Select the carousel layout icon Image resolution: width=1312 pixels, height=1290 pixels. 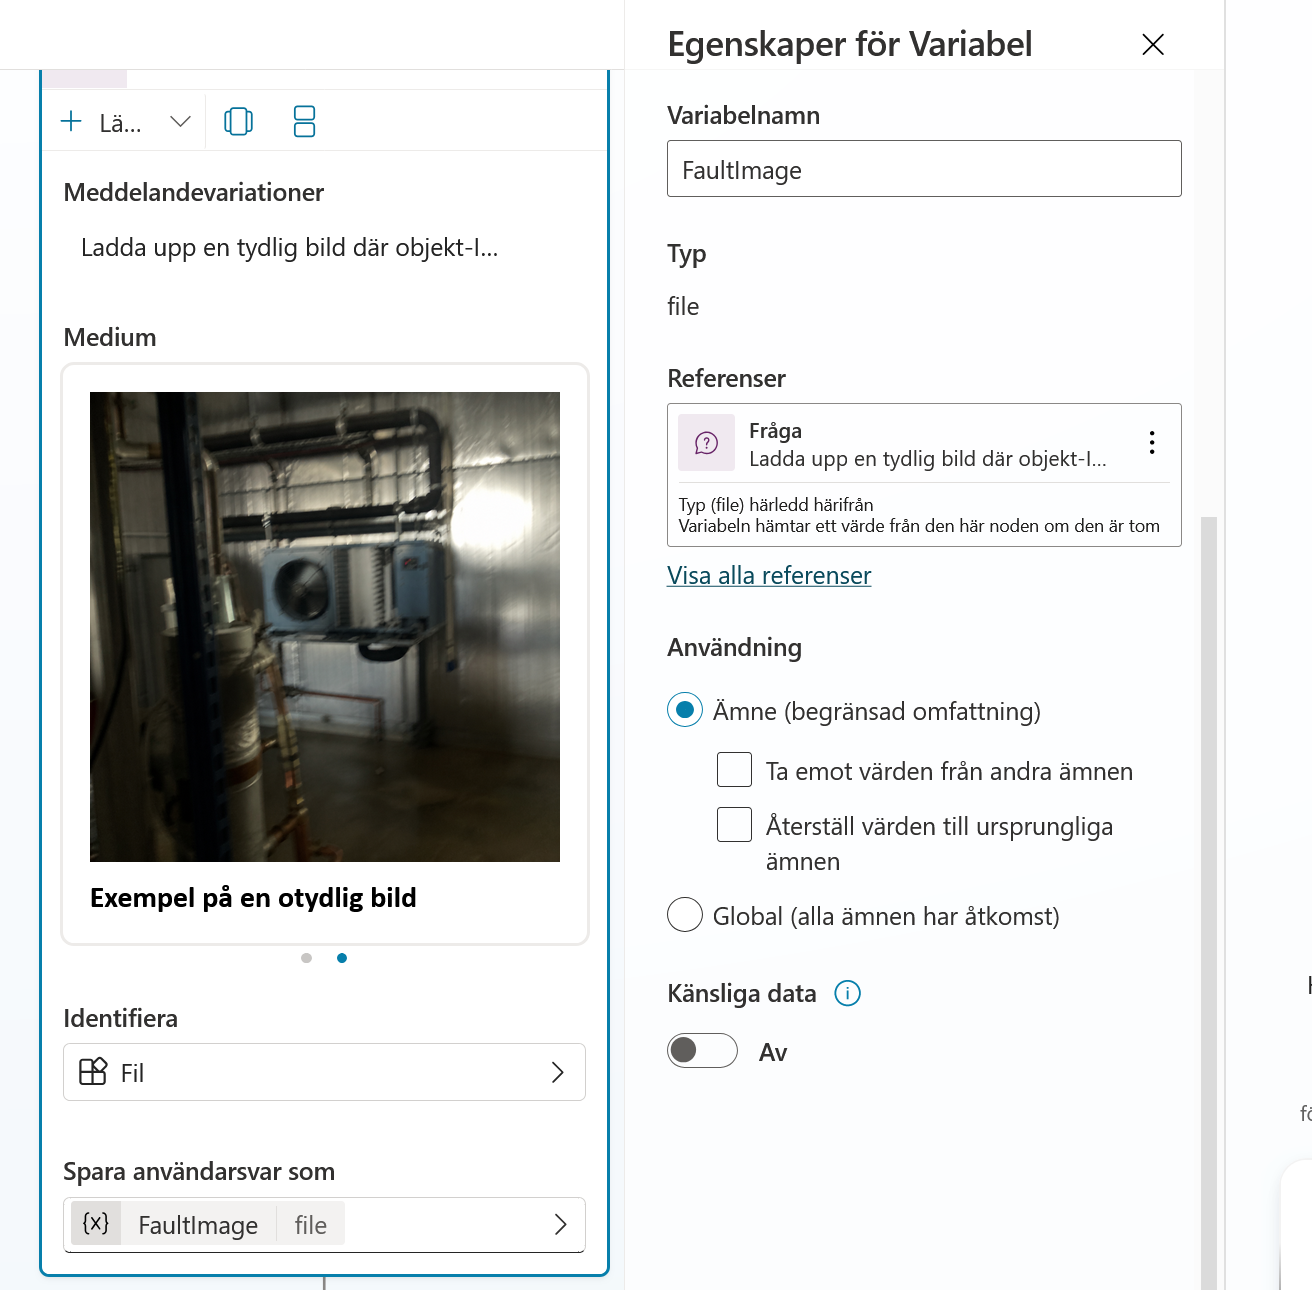tap(238, 122)
